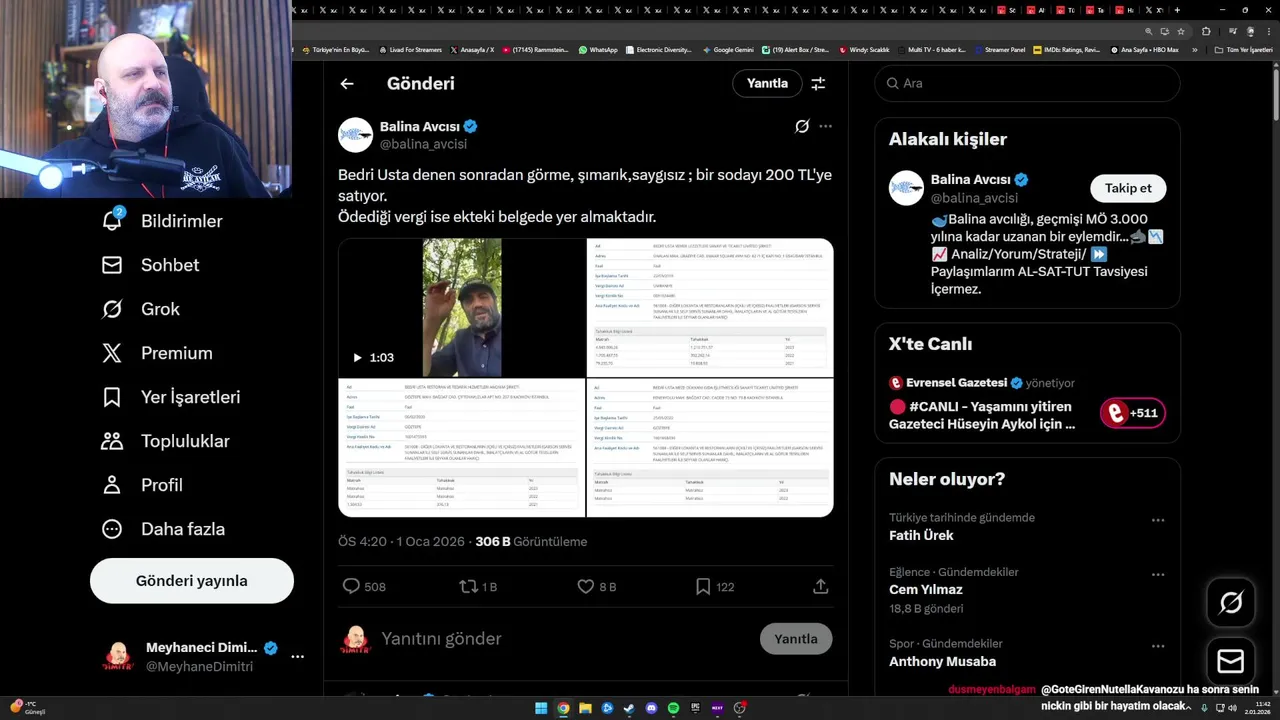1280x720 pixels.
Task: Open Streamer Panel bookmark
Action: 999,49
